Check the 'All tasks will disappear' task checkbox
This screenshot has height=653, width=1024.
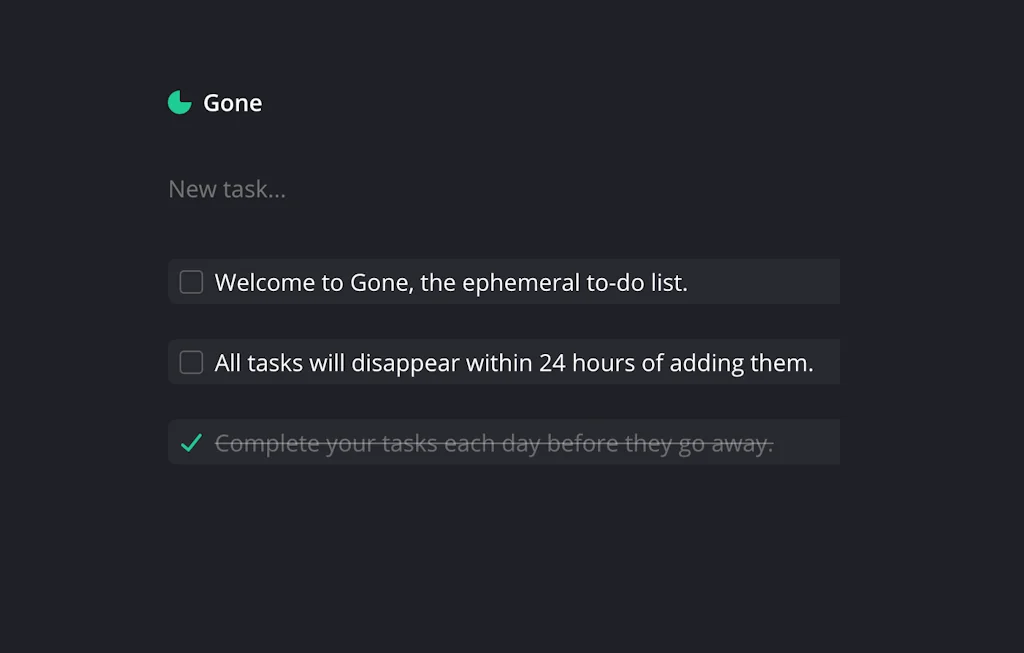(190, 361)
